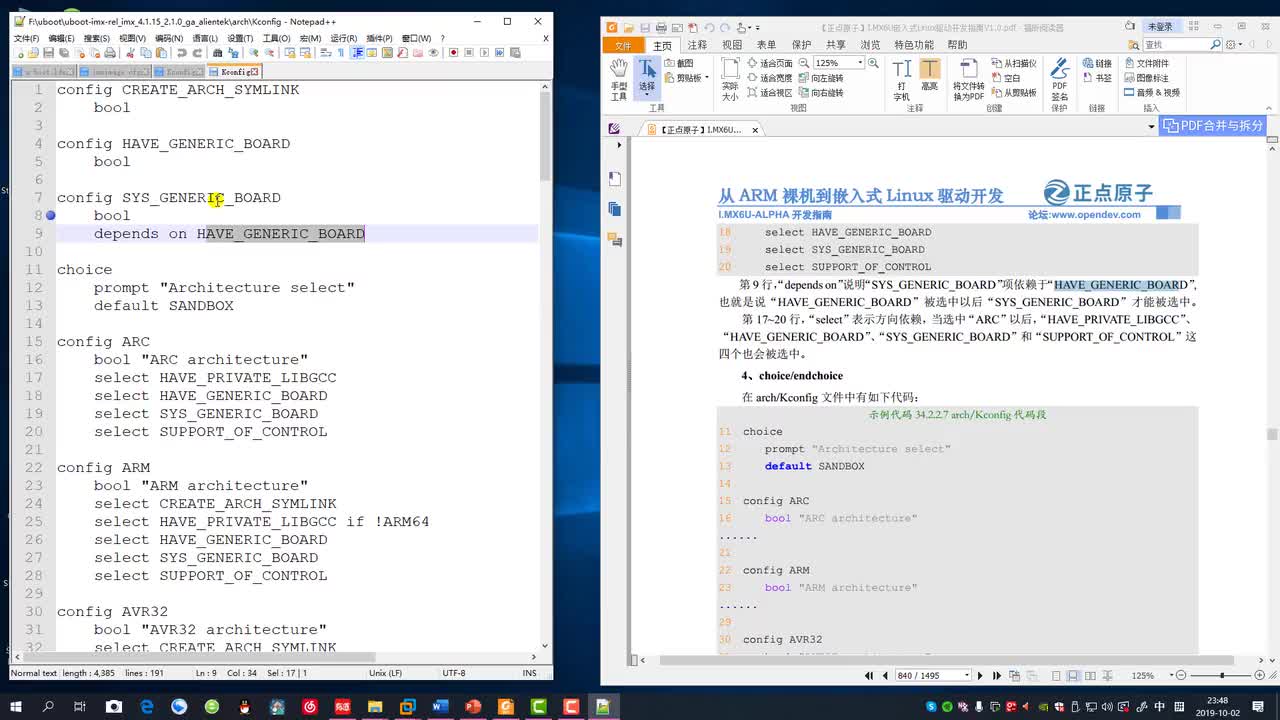1280x720 pixels.
Task: Close the active Kconfig tab
Action: click(254, 72)
